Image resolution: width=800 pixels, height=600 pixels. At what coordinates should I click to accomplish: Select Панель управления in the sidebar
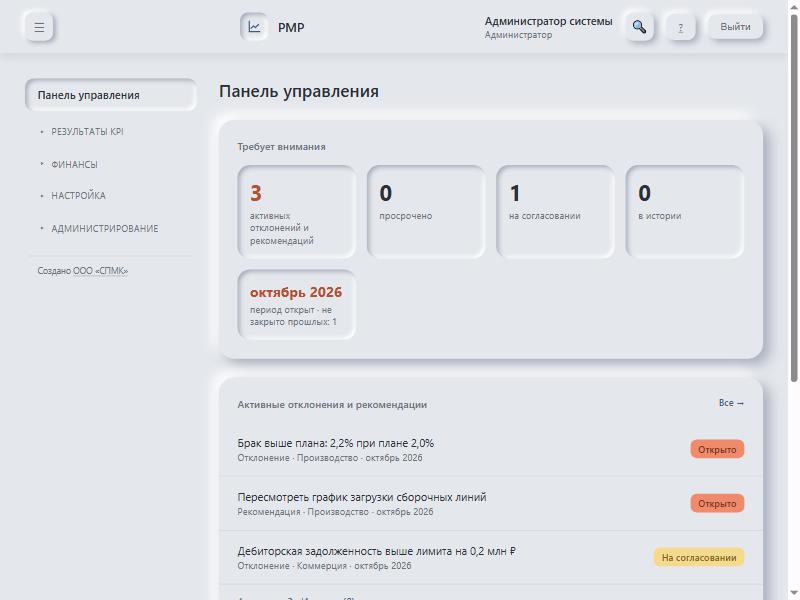tap(111, 95)
